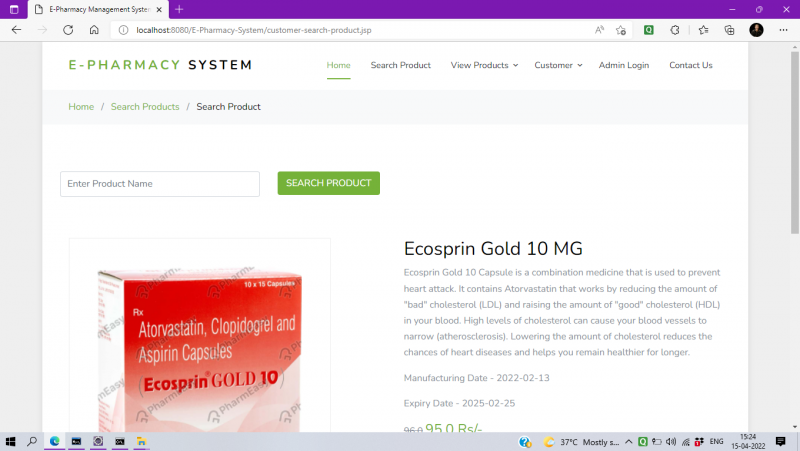This screenshot has width=800, height=451.
Task: Open the browser Extensions menu
Action: click(675, 30)
